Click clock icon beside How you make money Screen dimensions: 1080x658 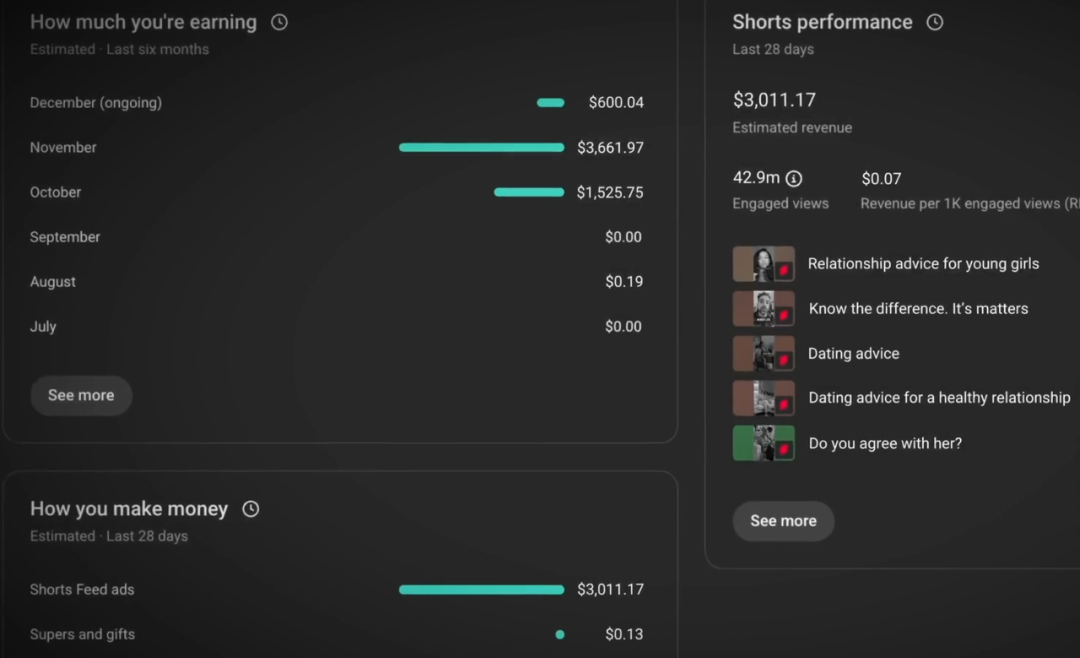click(x=251, y=509)
